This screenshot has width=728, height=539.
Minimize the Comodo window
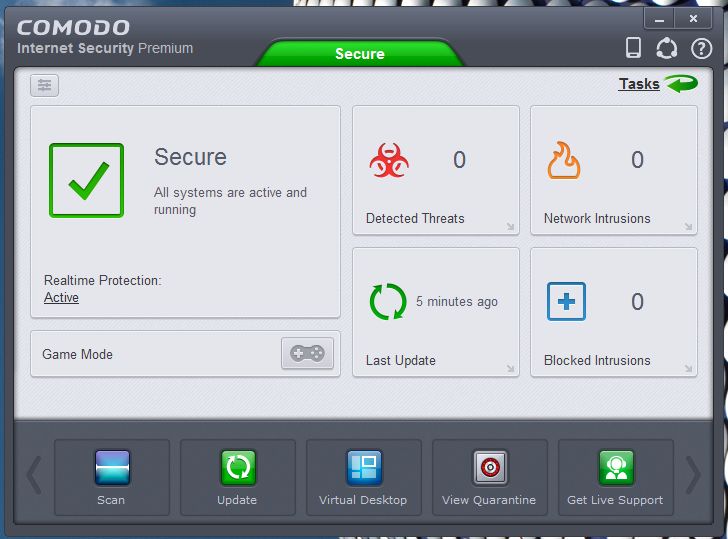point(659,19)
